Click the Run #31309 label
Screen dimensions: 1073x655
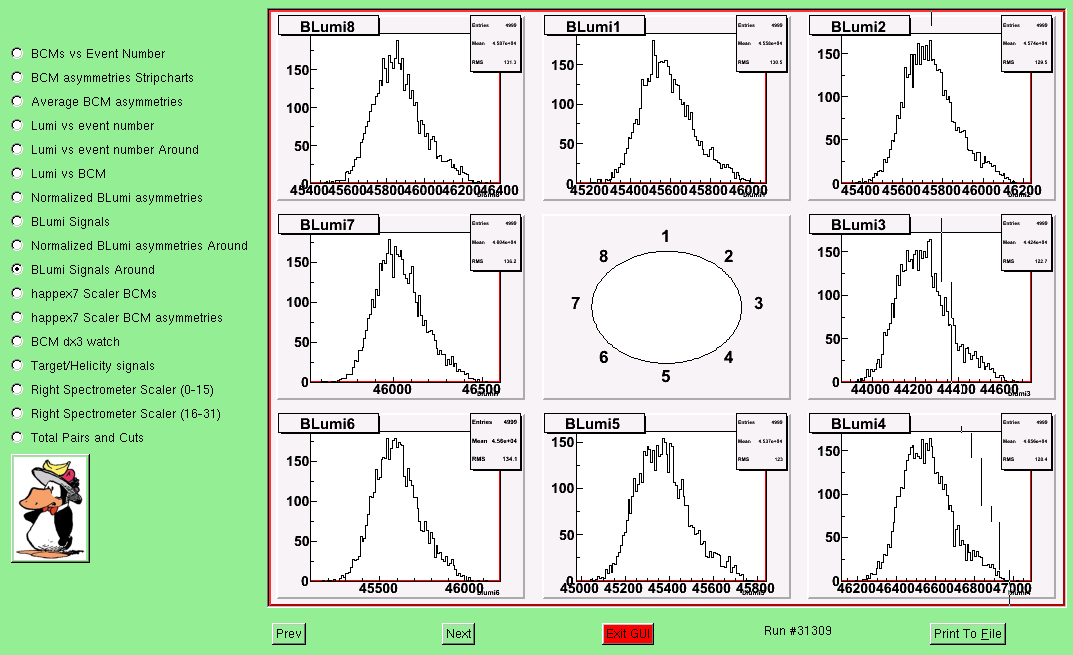(798, 630)
